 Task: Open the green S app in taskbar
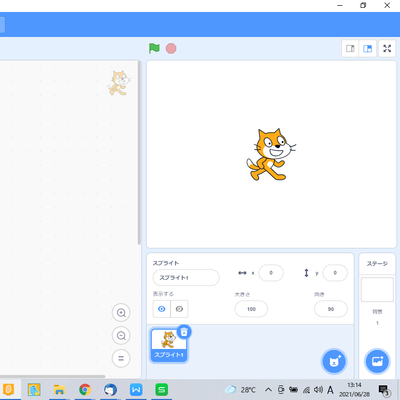[162, 389]
